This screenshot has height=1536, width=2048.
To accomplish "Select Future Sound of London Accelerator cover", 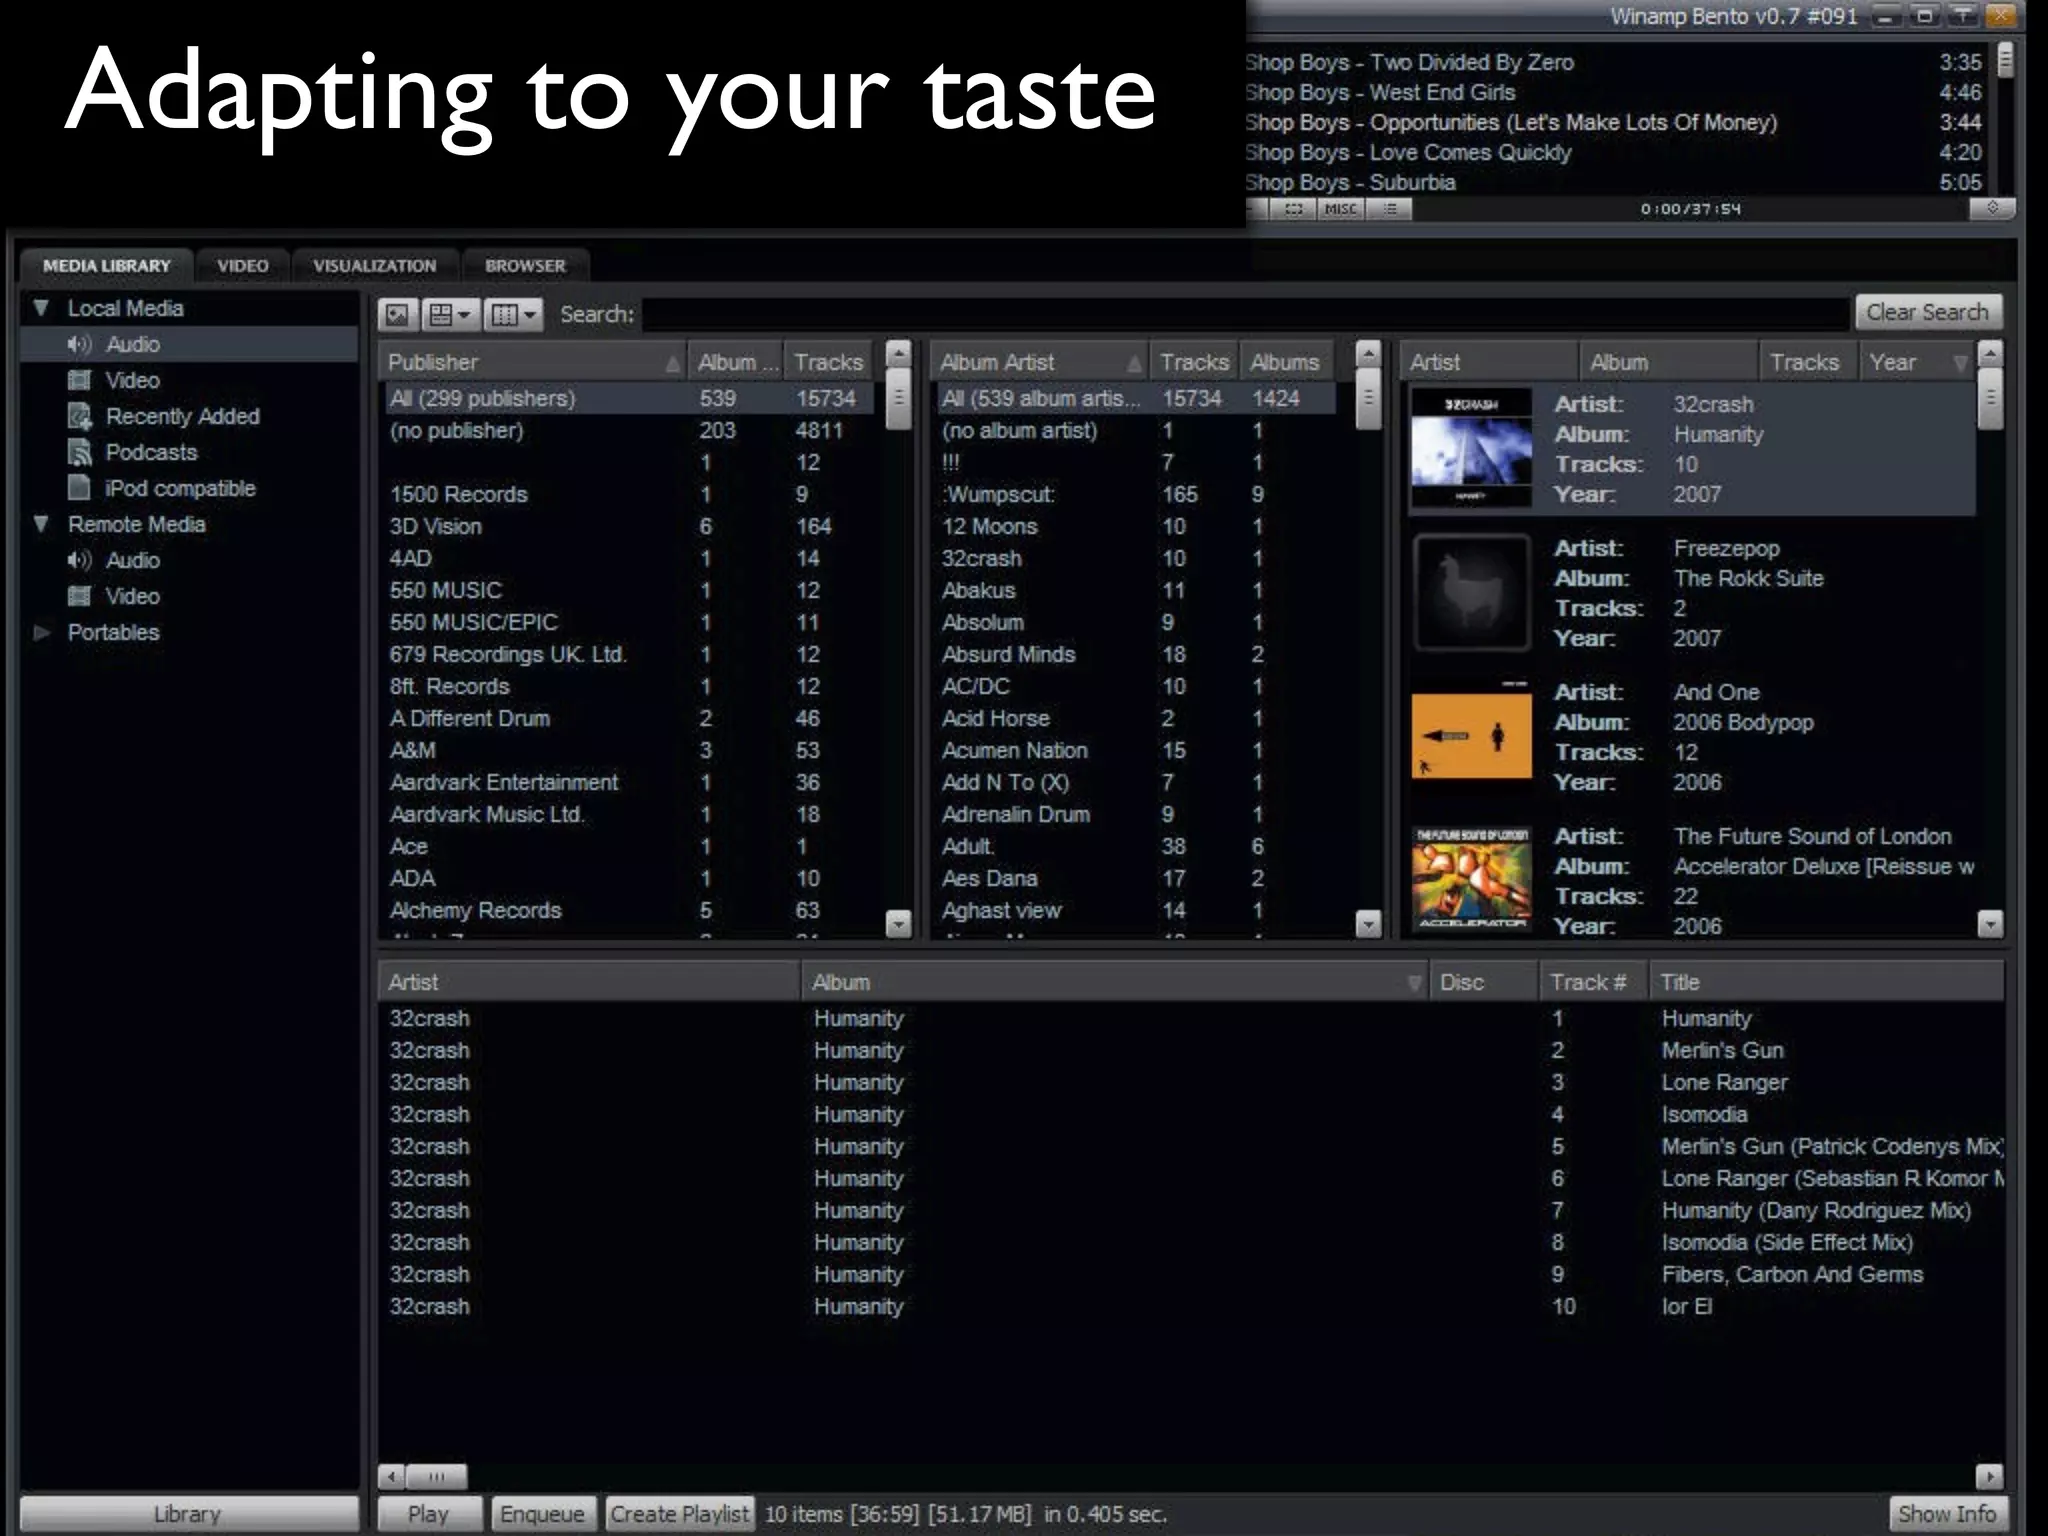I will coord(1471,878).
